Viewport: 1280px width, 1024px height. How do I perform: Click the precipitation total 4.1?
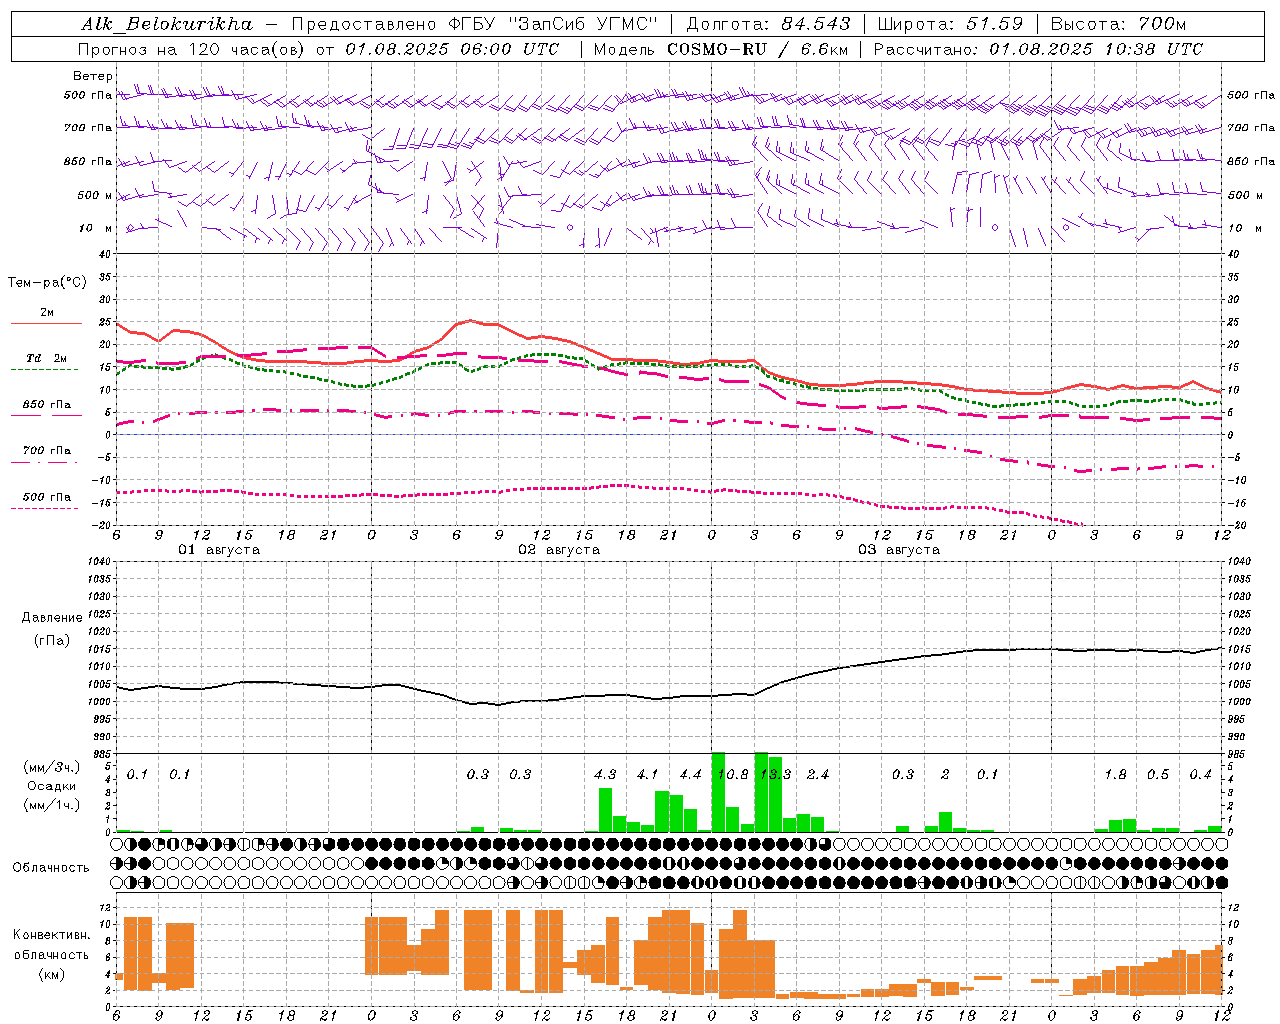click(x=648, y=775)
